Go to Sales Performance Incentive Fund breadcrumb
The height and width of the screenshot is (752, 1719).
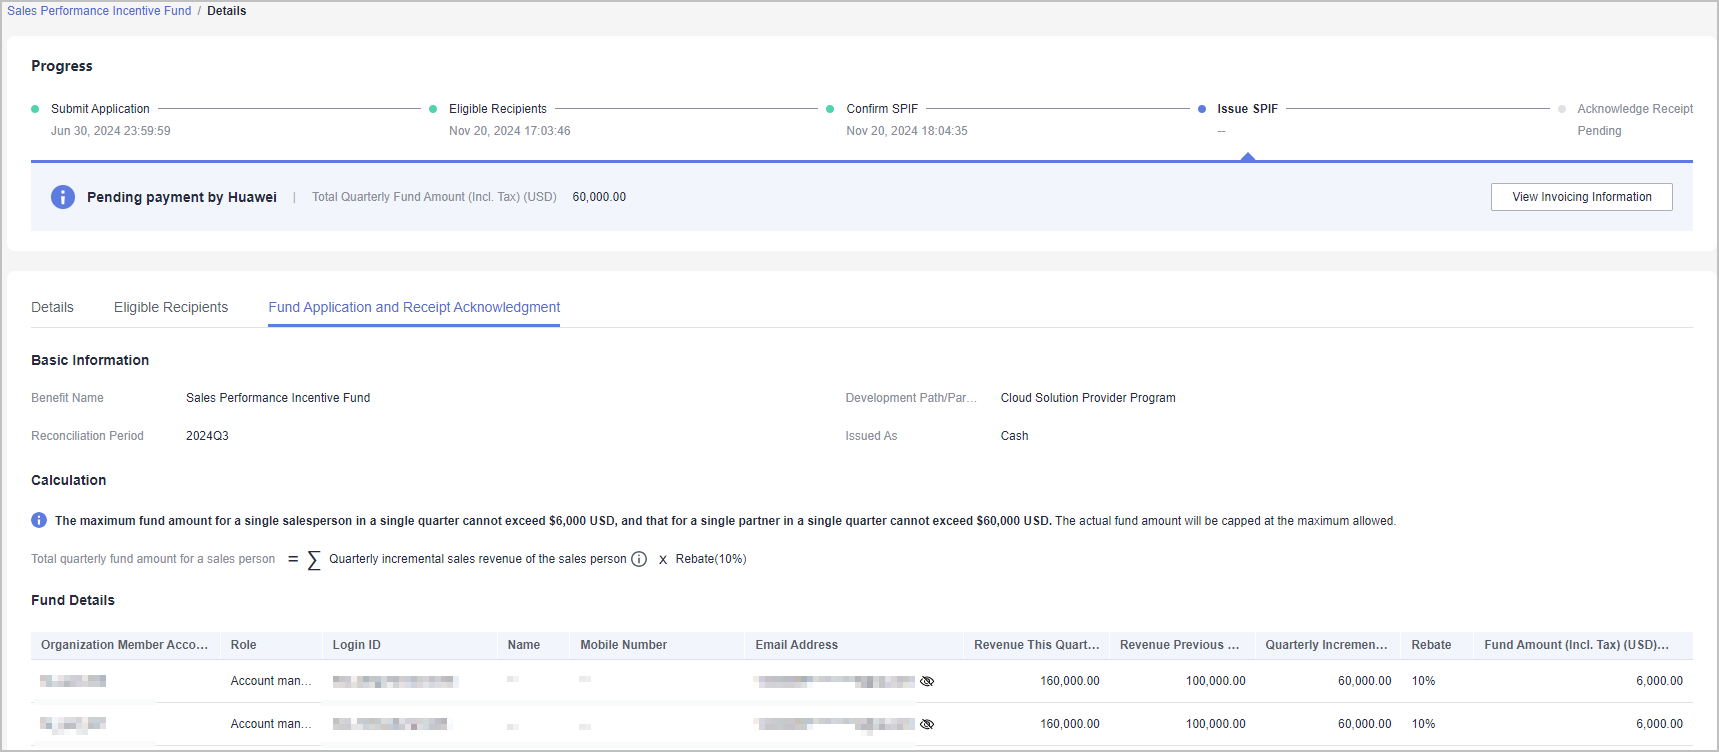[x=99, y=11]
